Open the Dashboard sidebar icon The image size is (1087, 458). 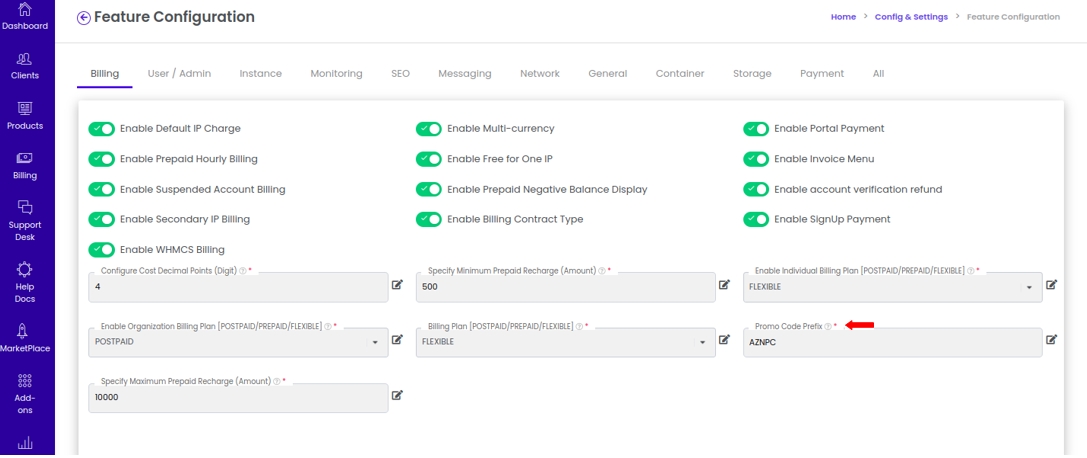click(x=25, y=10)
